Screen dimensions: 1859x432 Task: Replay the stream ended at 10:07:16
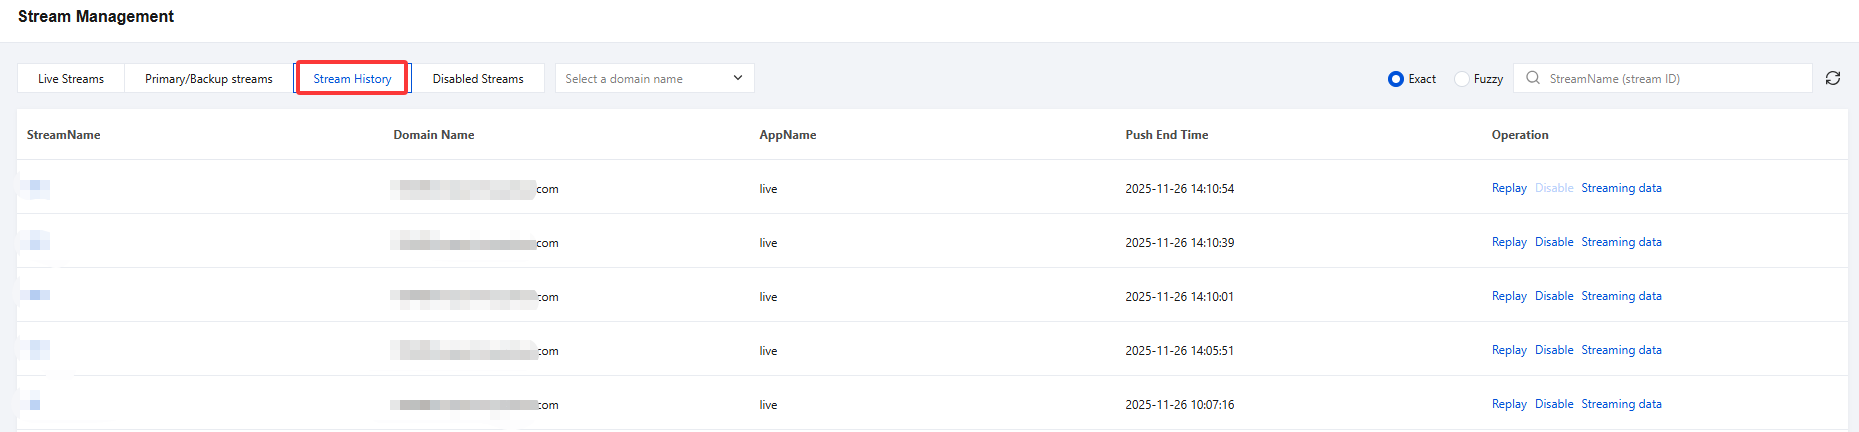[x=1508, y=404]
